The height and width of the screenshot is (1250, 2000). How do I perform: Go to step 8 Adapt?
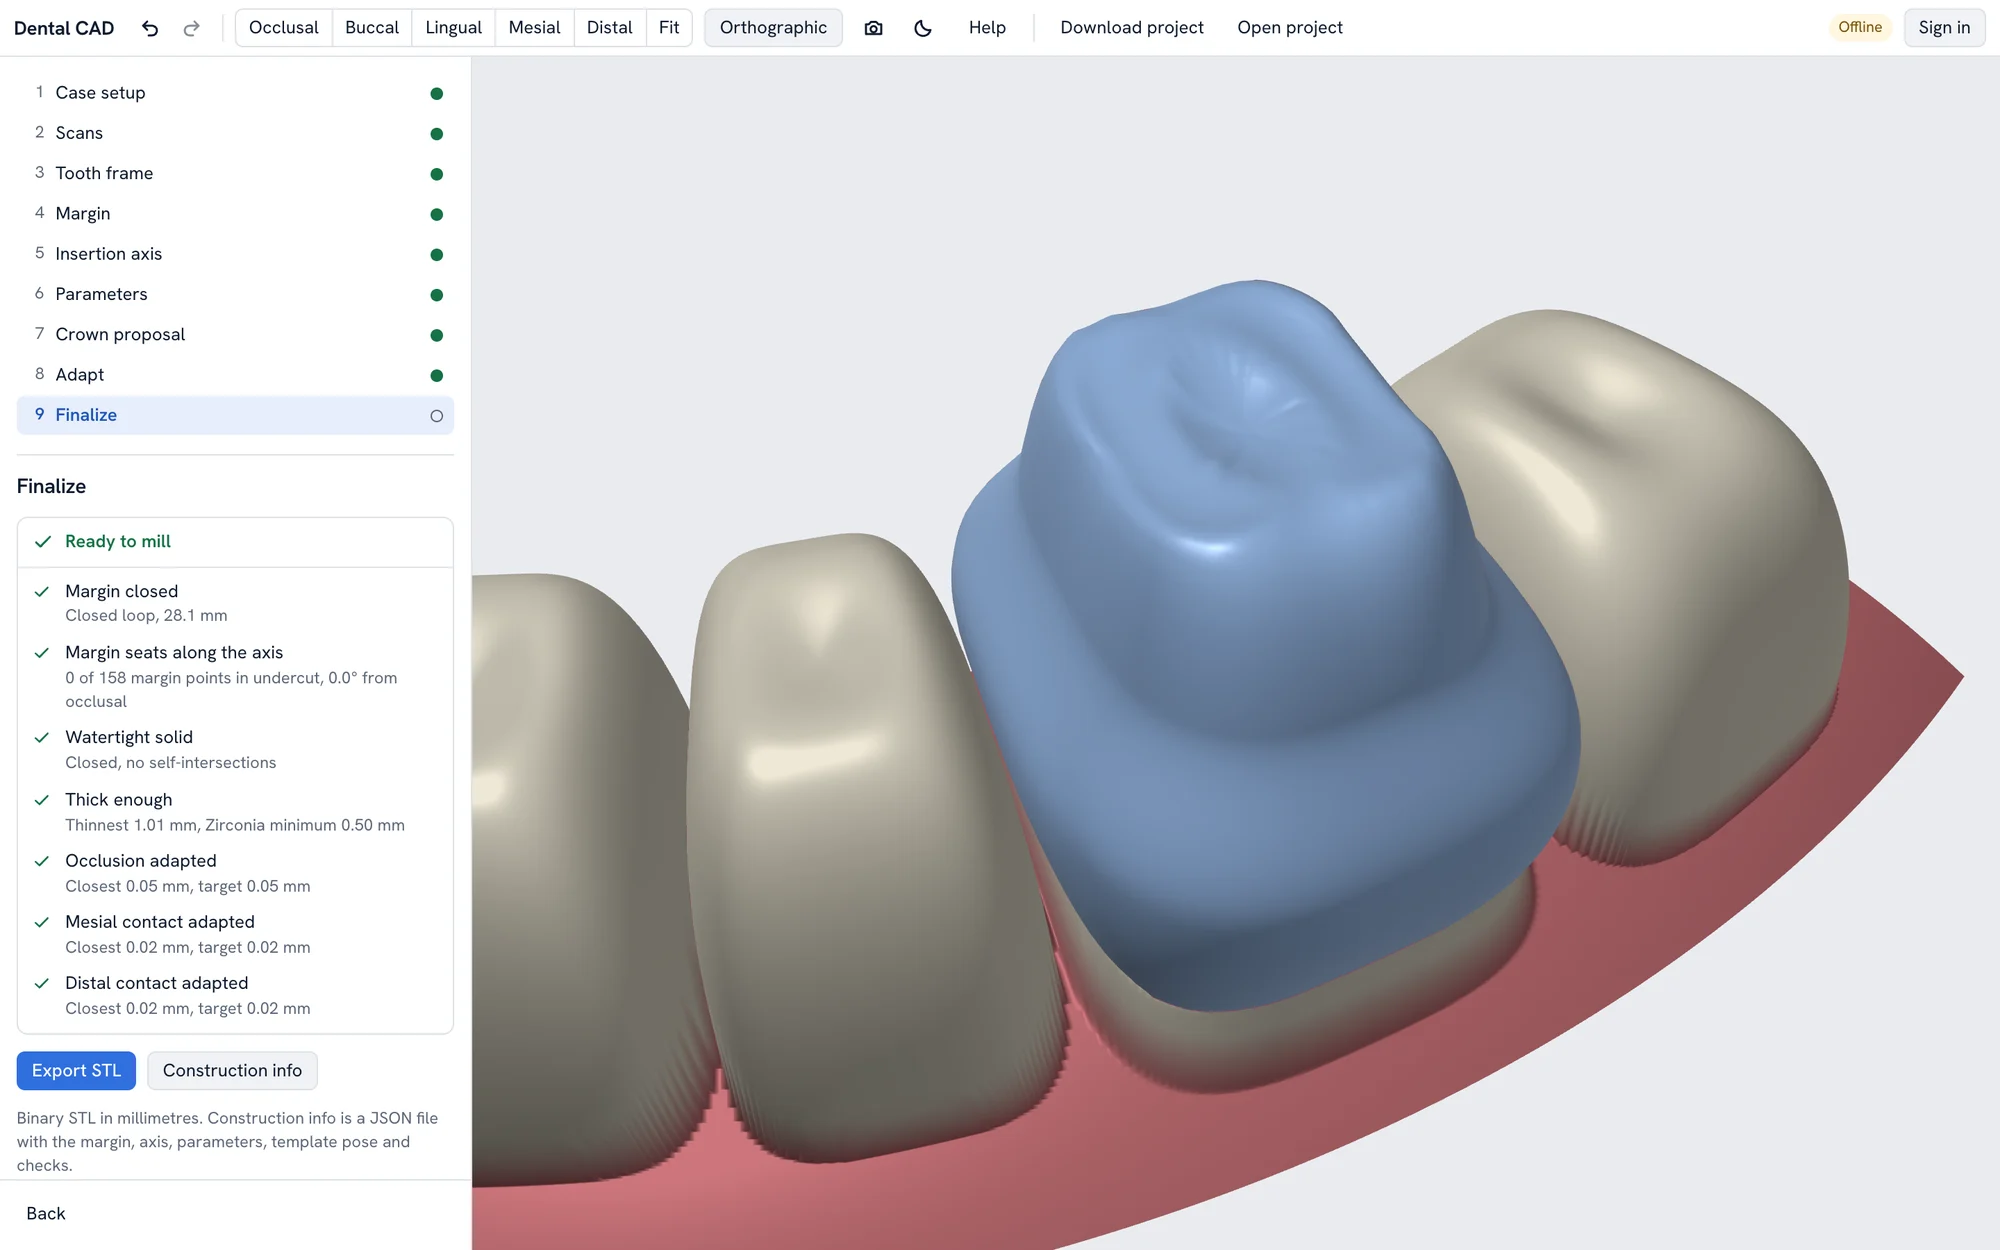(235, 375)
